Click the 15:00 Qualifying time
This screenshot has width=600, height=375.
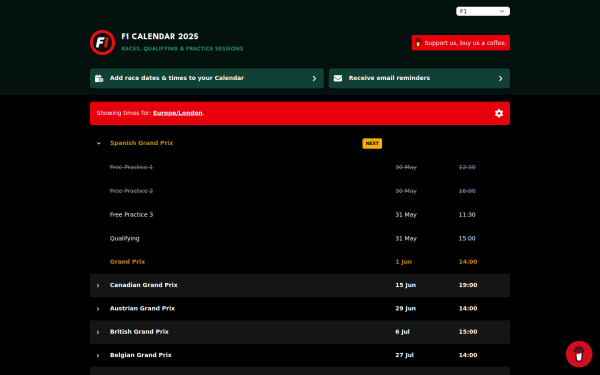coord(467,238)
